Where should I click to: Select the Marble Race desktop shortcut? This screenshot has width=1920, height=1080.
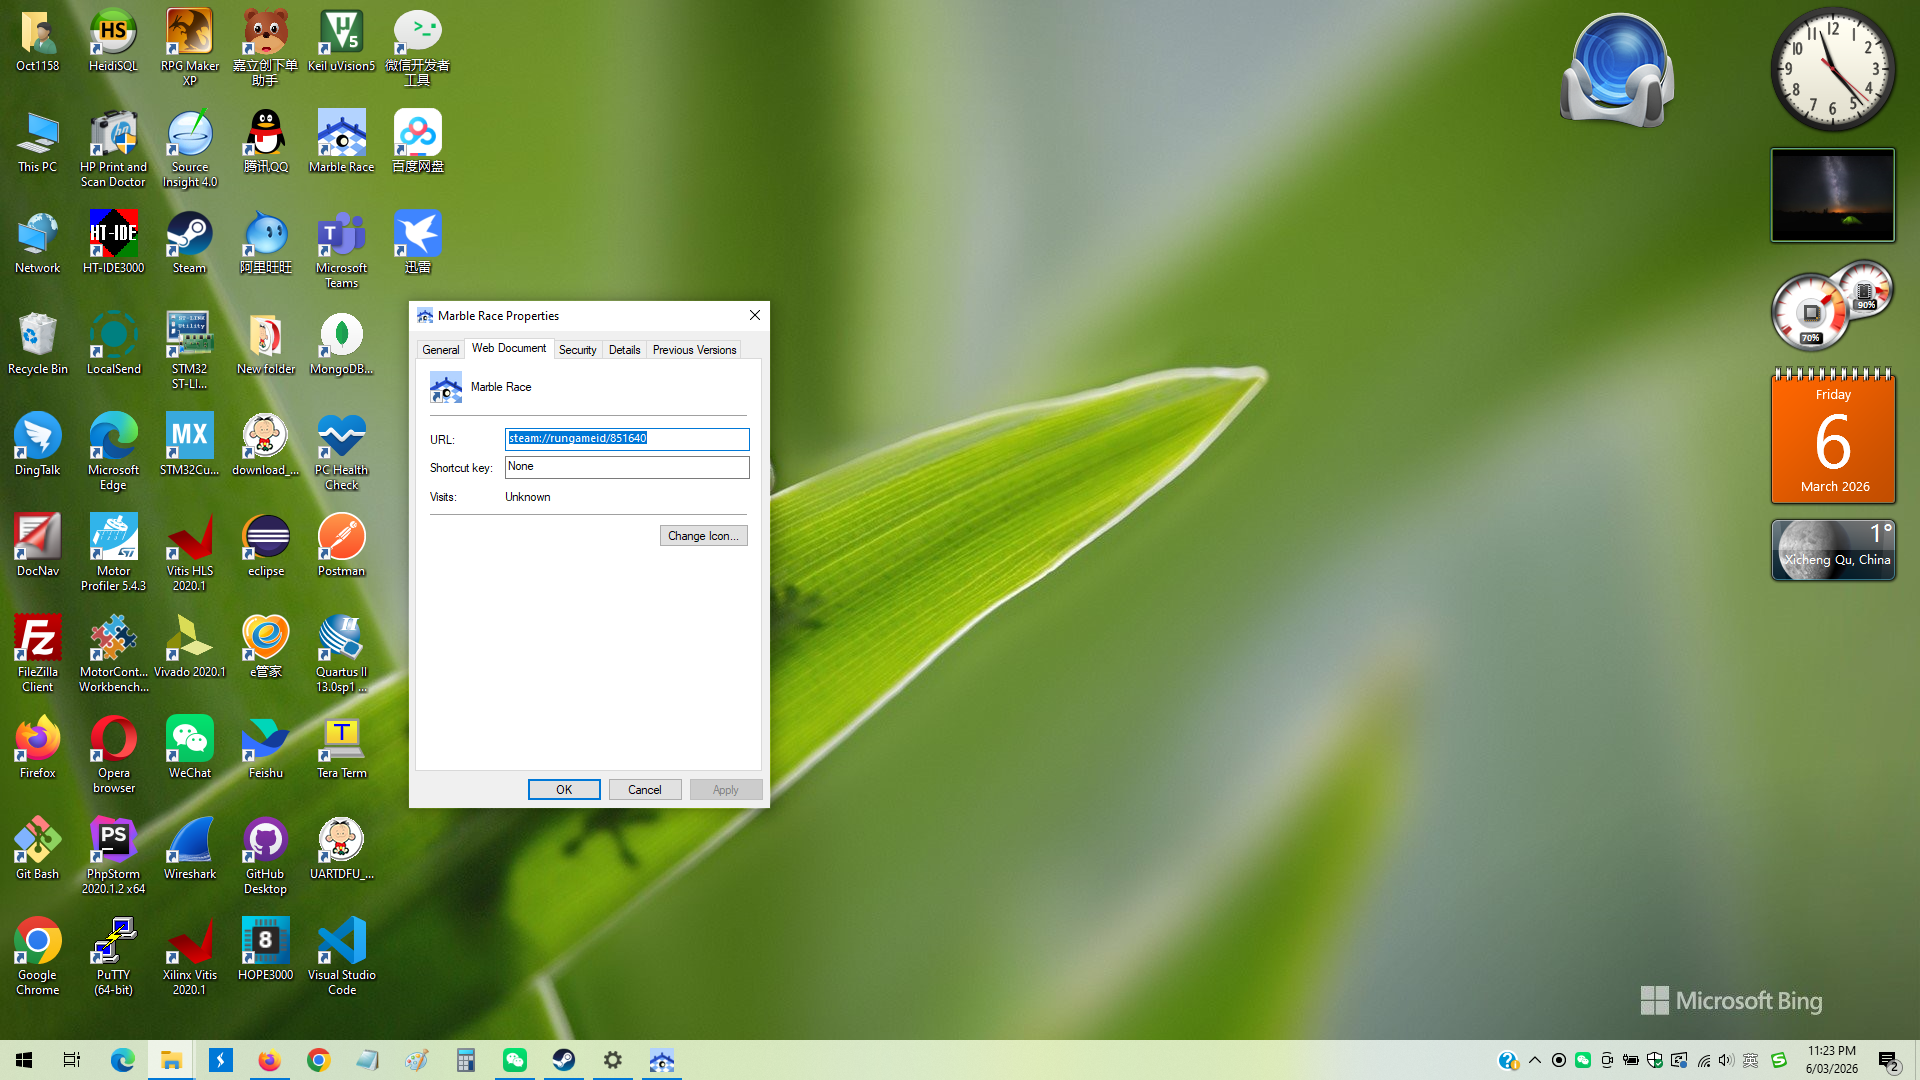pyautogui.click(x=341, y=140)
